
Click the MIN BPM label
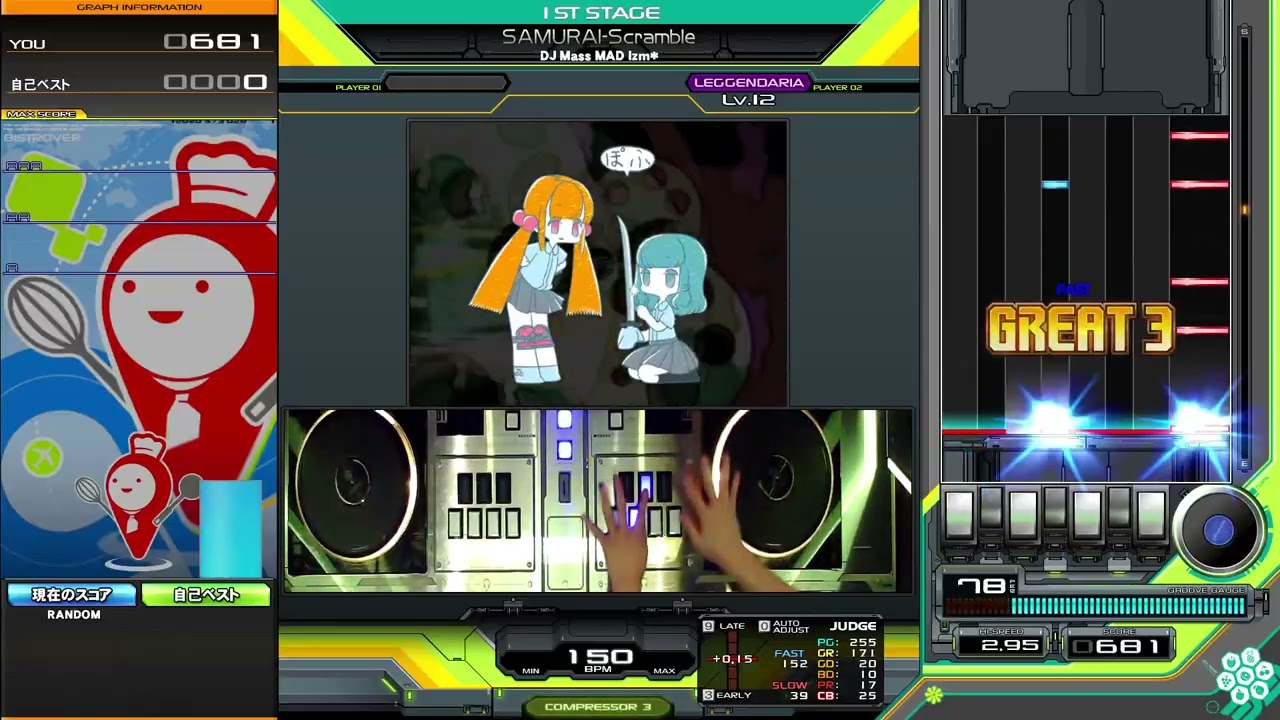(x=530, y=671)
